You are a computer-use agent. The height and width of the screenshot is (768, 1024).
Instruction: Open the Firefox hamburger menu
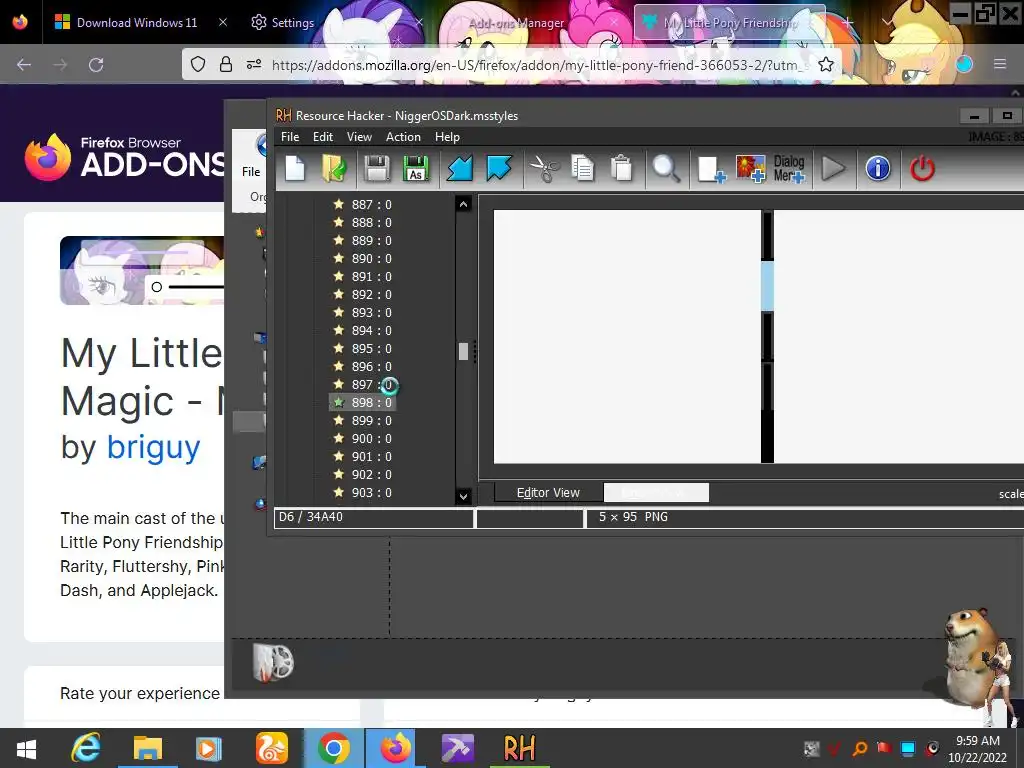[1000, 64]
